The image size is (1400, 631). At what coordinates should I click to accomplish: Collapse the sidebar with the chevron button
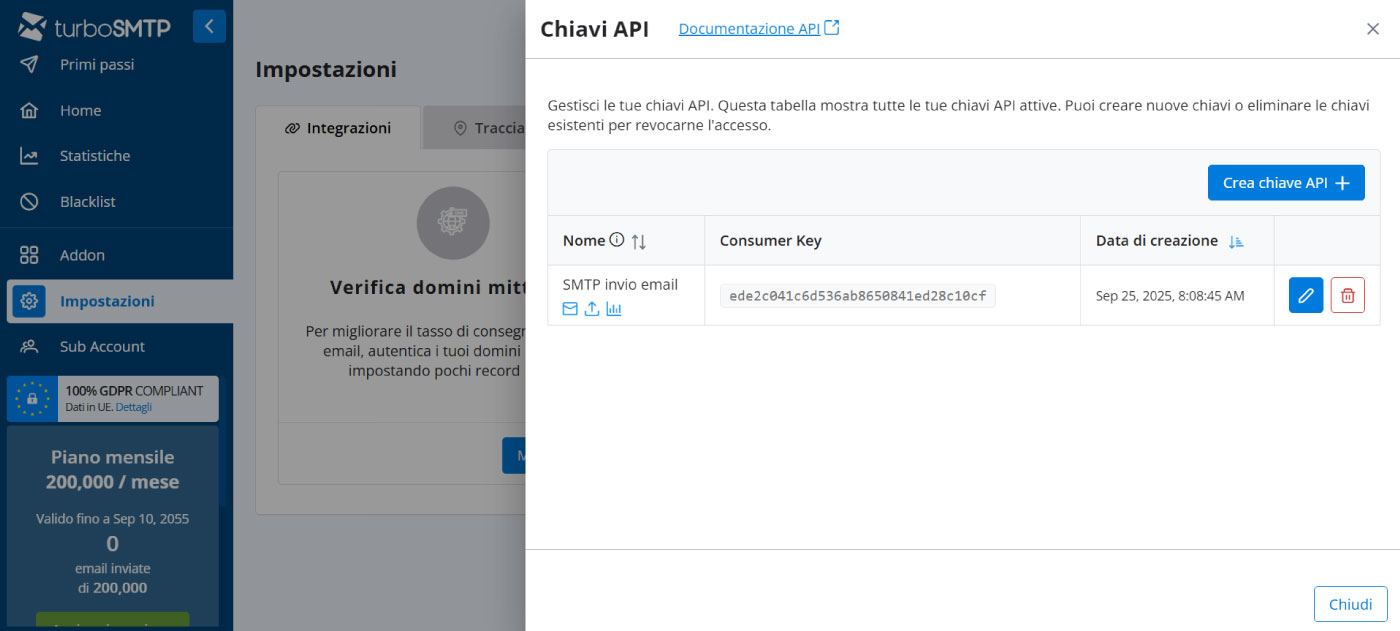pyautogui.click(x=209, y=27)
